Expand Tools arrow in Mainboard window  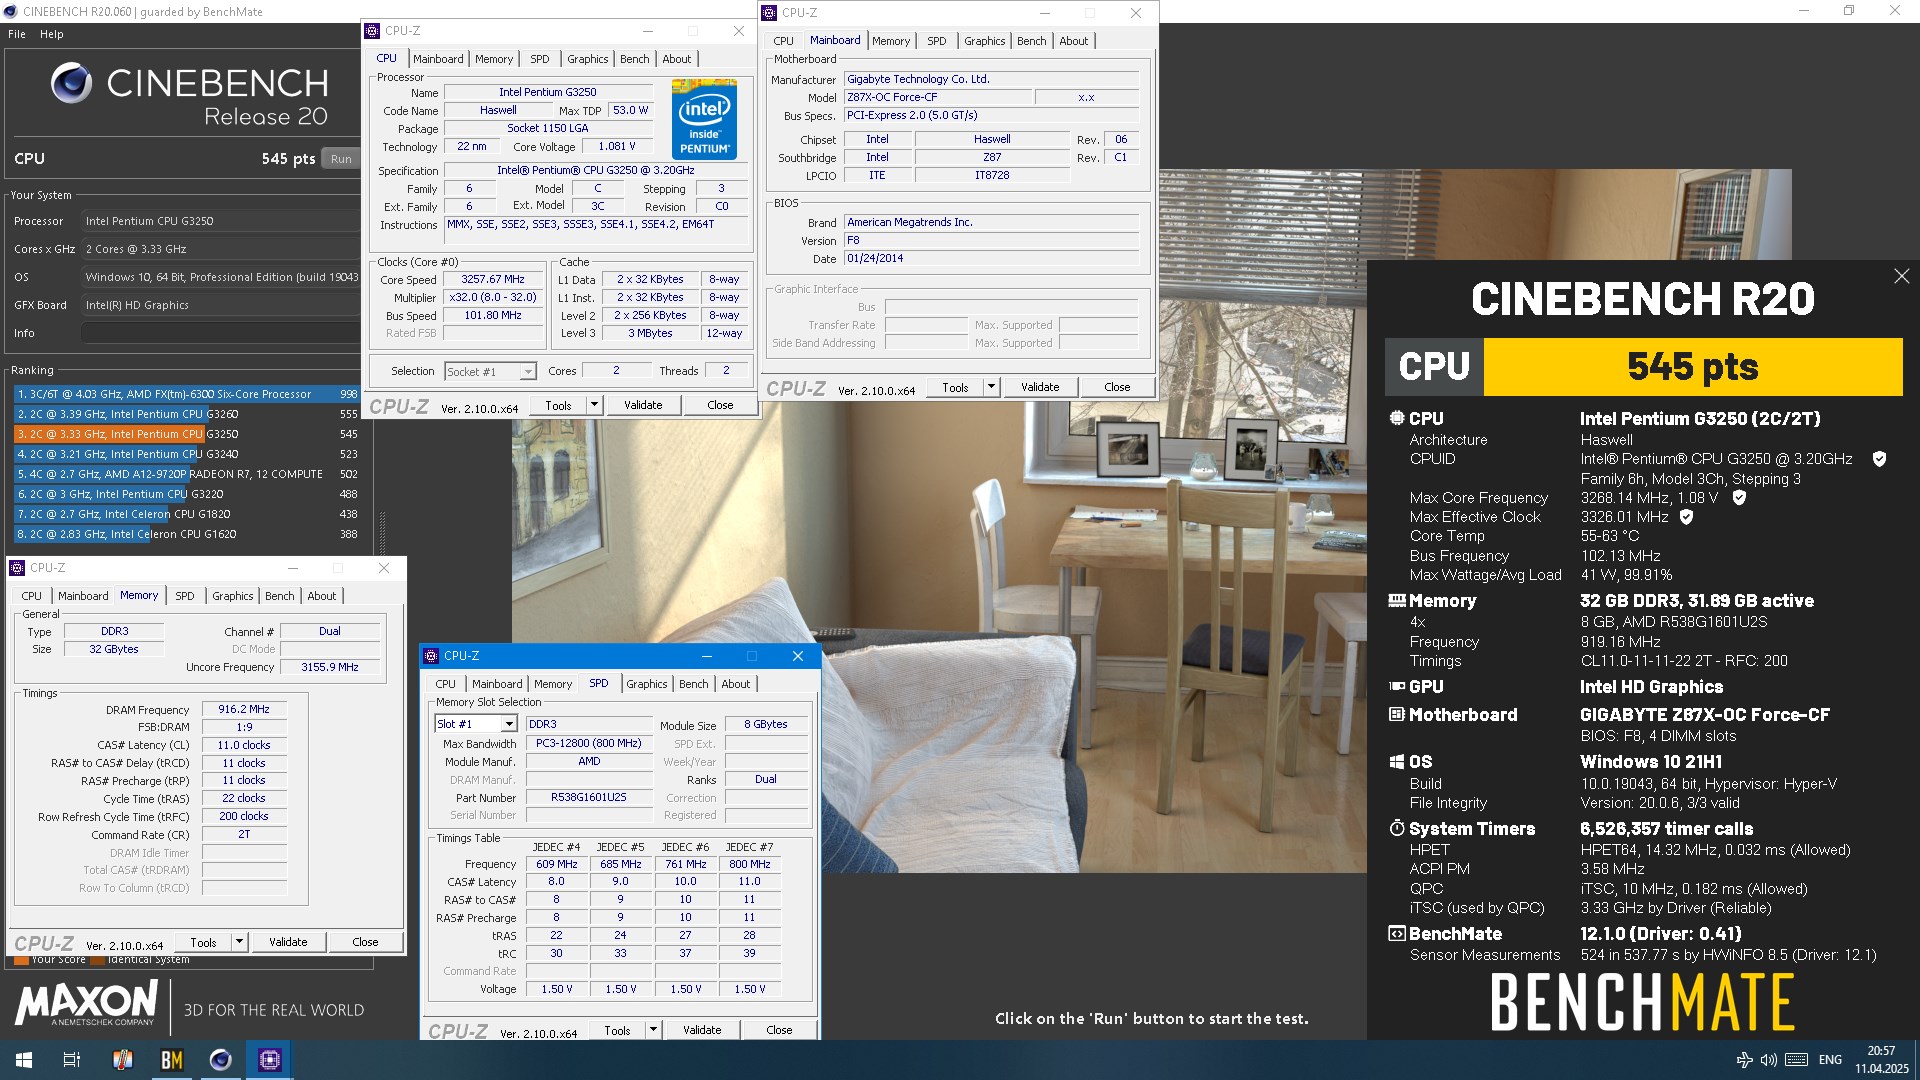[991, 387]
